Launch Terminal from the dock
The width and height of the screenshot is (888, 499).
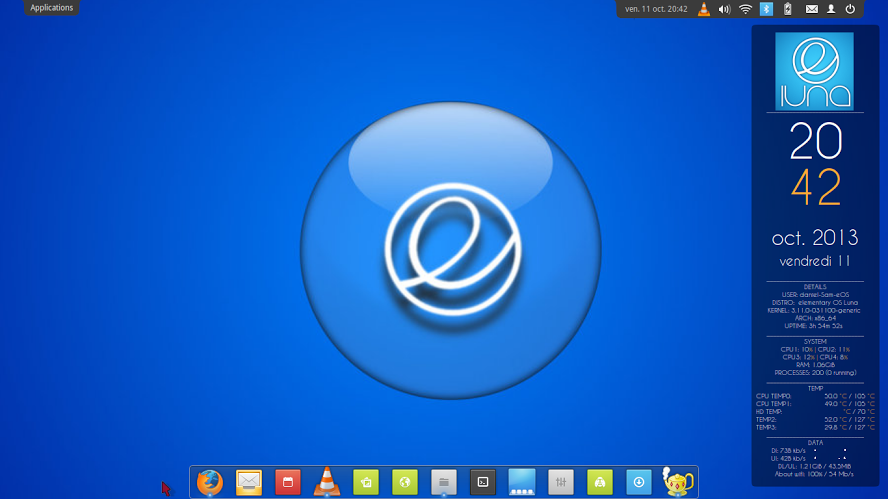(x=483, y=483)
